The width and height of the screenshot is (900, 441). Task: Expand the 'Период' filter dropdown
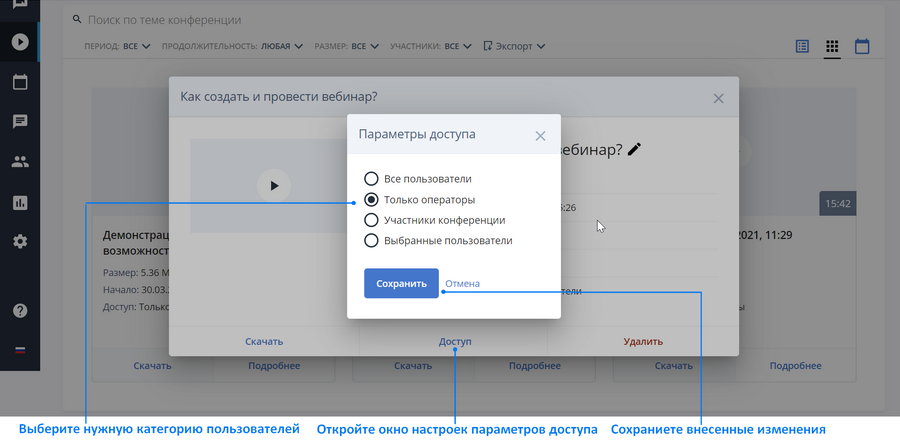pos(117,46)
